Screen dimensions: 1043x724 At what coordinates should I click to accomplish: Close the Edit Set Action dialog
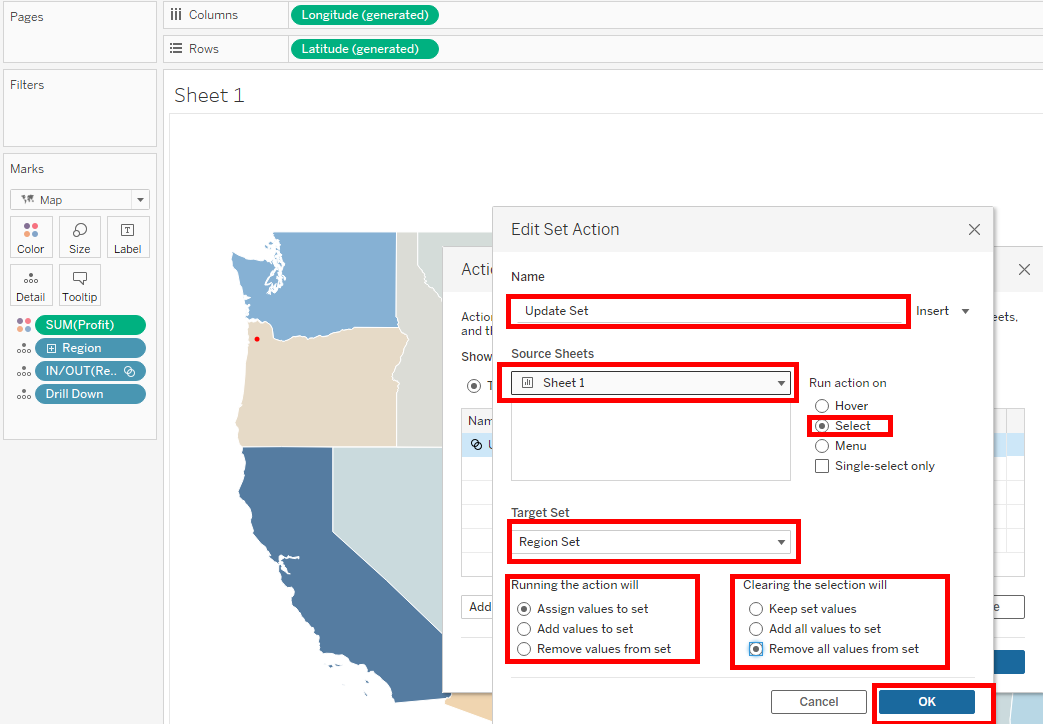(x=974, y=230)
